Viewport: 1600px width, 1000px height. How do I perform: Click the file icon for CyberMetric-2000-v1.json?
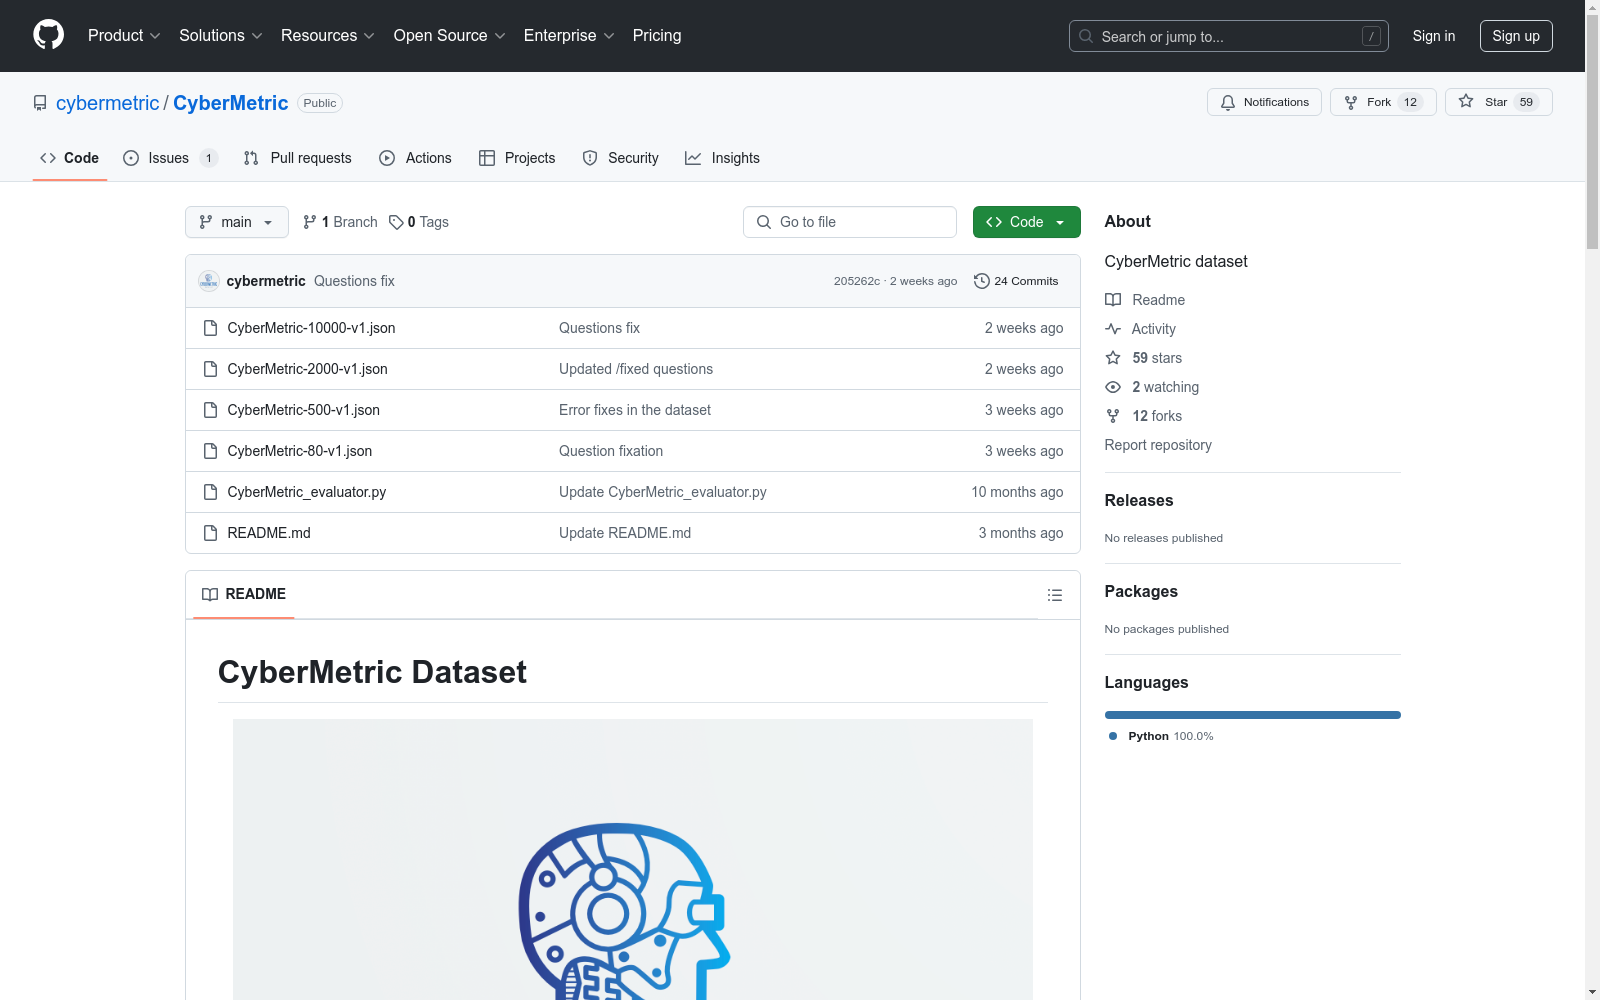click(210, 369)
